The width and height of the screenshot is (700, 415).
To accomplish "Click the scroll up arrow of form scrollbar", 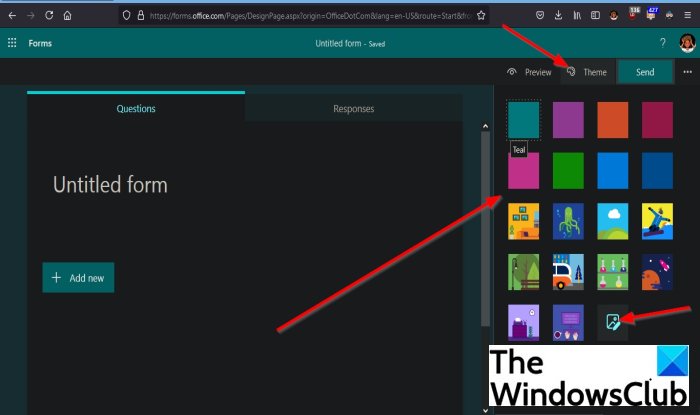I will click(x=485, y=126).
